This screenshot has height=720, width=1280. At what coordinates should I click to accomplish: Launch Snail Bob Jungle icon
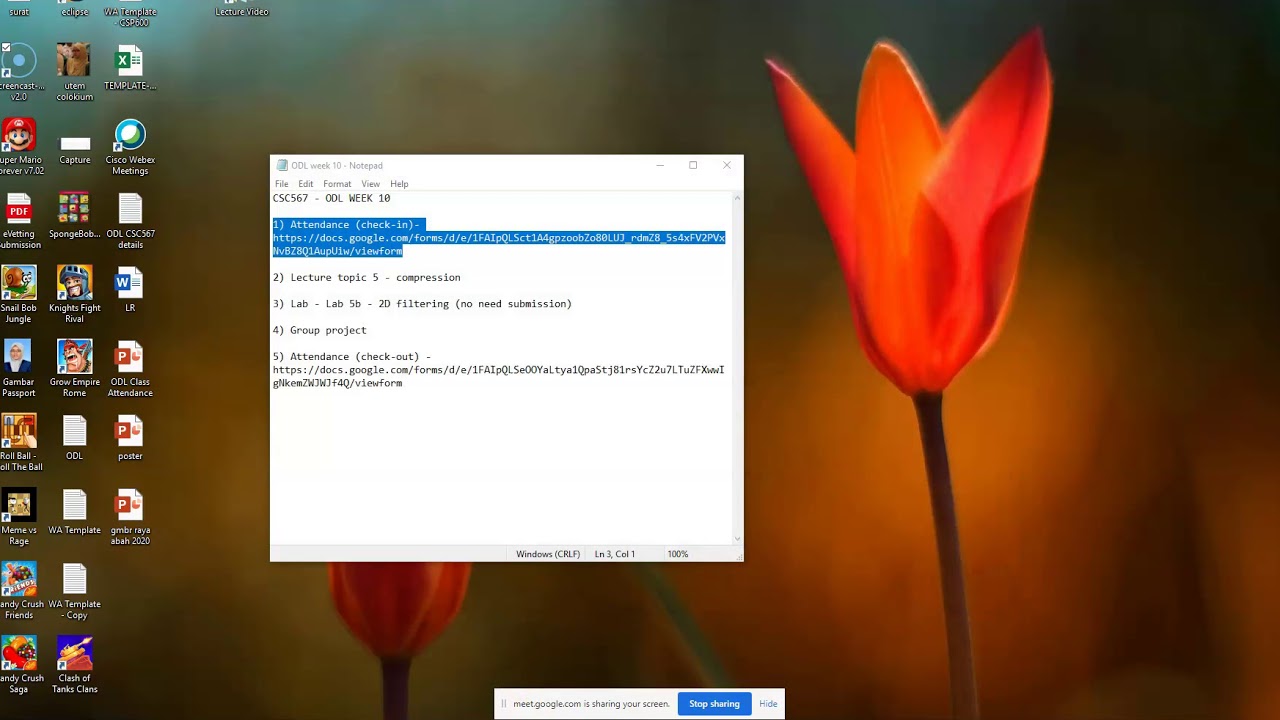[19, 295]
